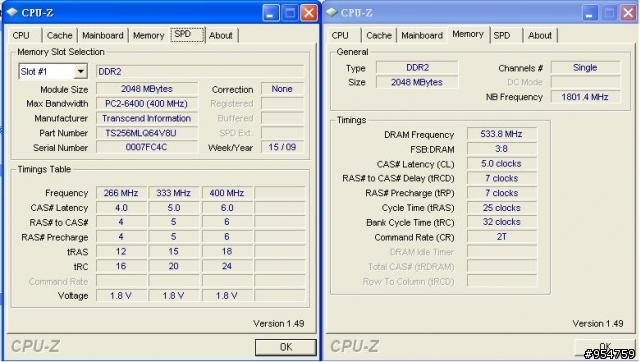Click RAS# to CAS# Delay (tRCD) value field
This screenshot has height=362, width=640.
point(502,178)
